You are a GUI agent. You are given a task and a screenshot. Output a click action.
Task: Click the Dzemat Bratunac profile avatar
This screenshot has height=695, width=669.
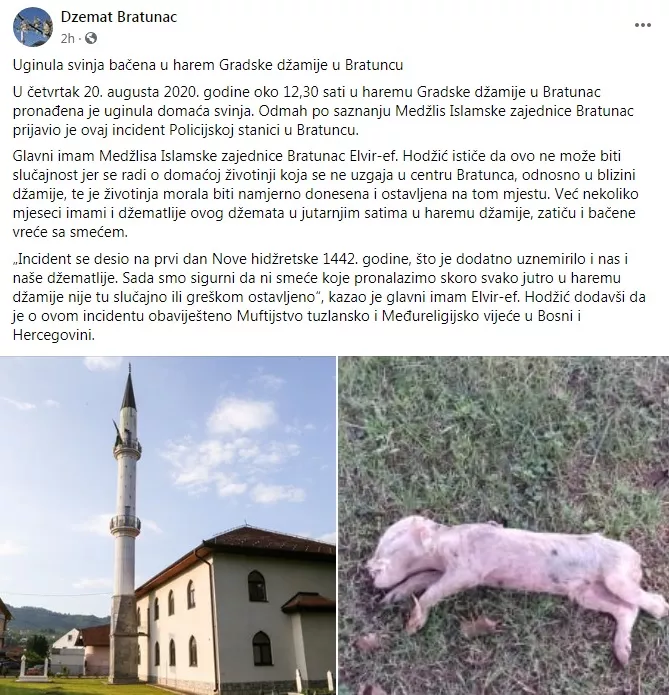(33, 27)
